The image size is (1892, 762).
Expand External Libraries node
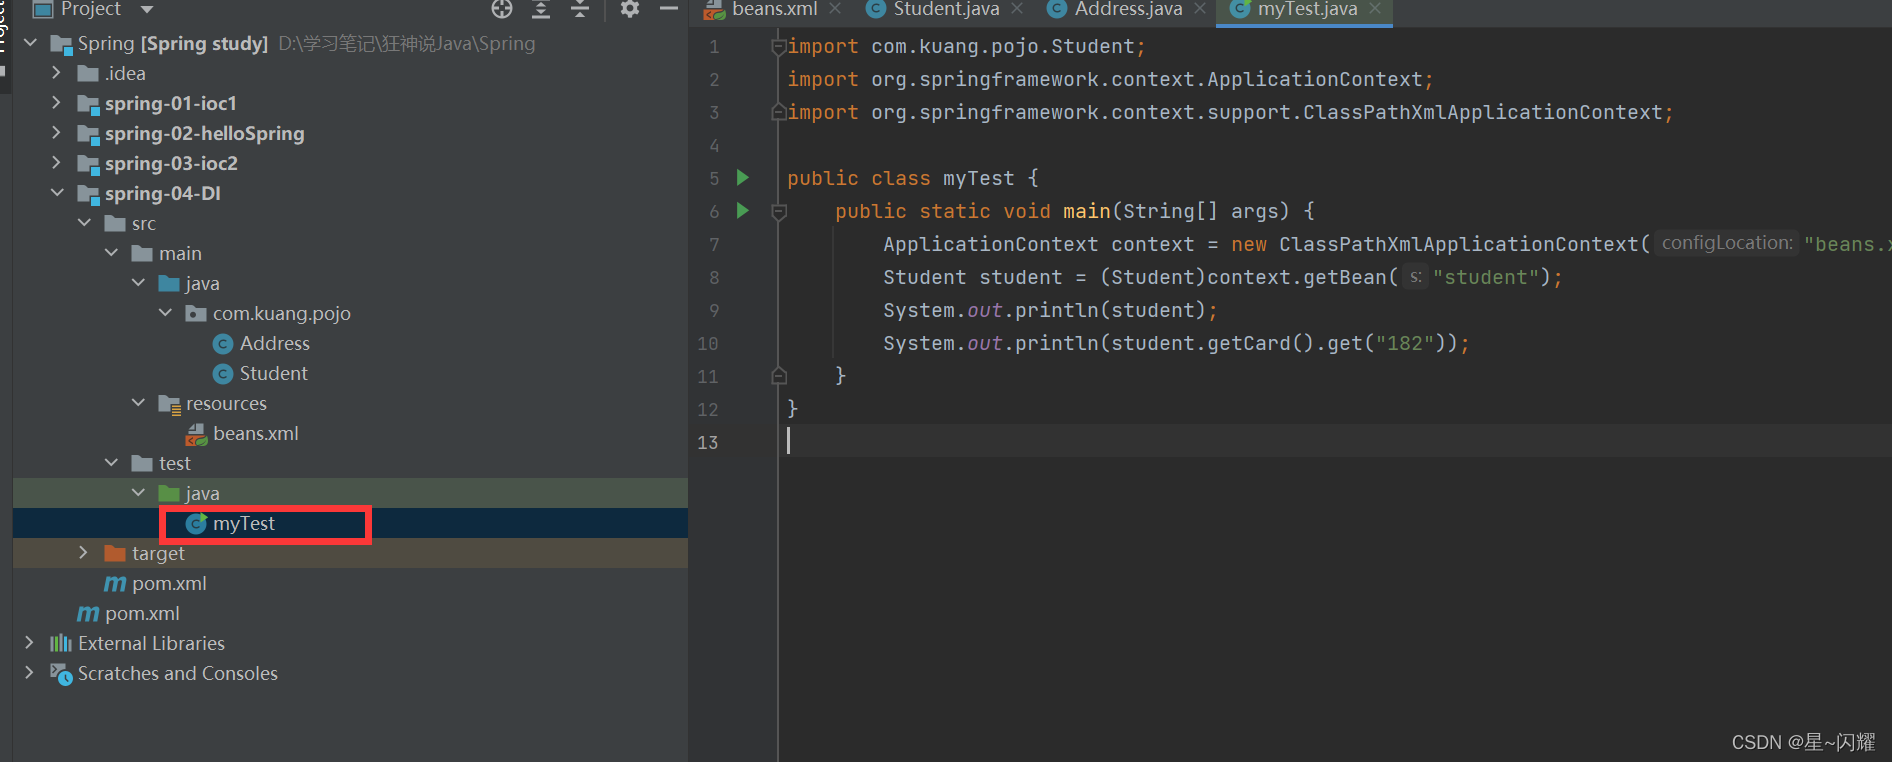tap(30, 643)
